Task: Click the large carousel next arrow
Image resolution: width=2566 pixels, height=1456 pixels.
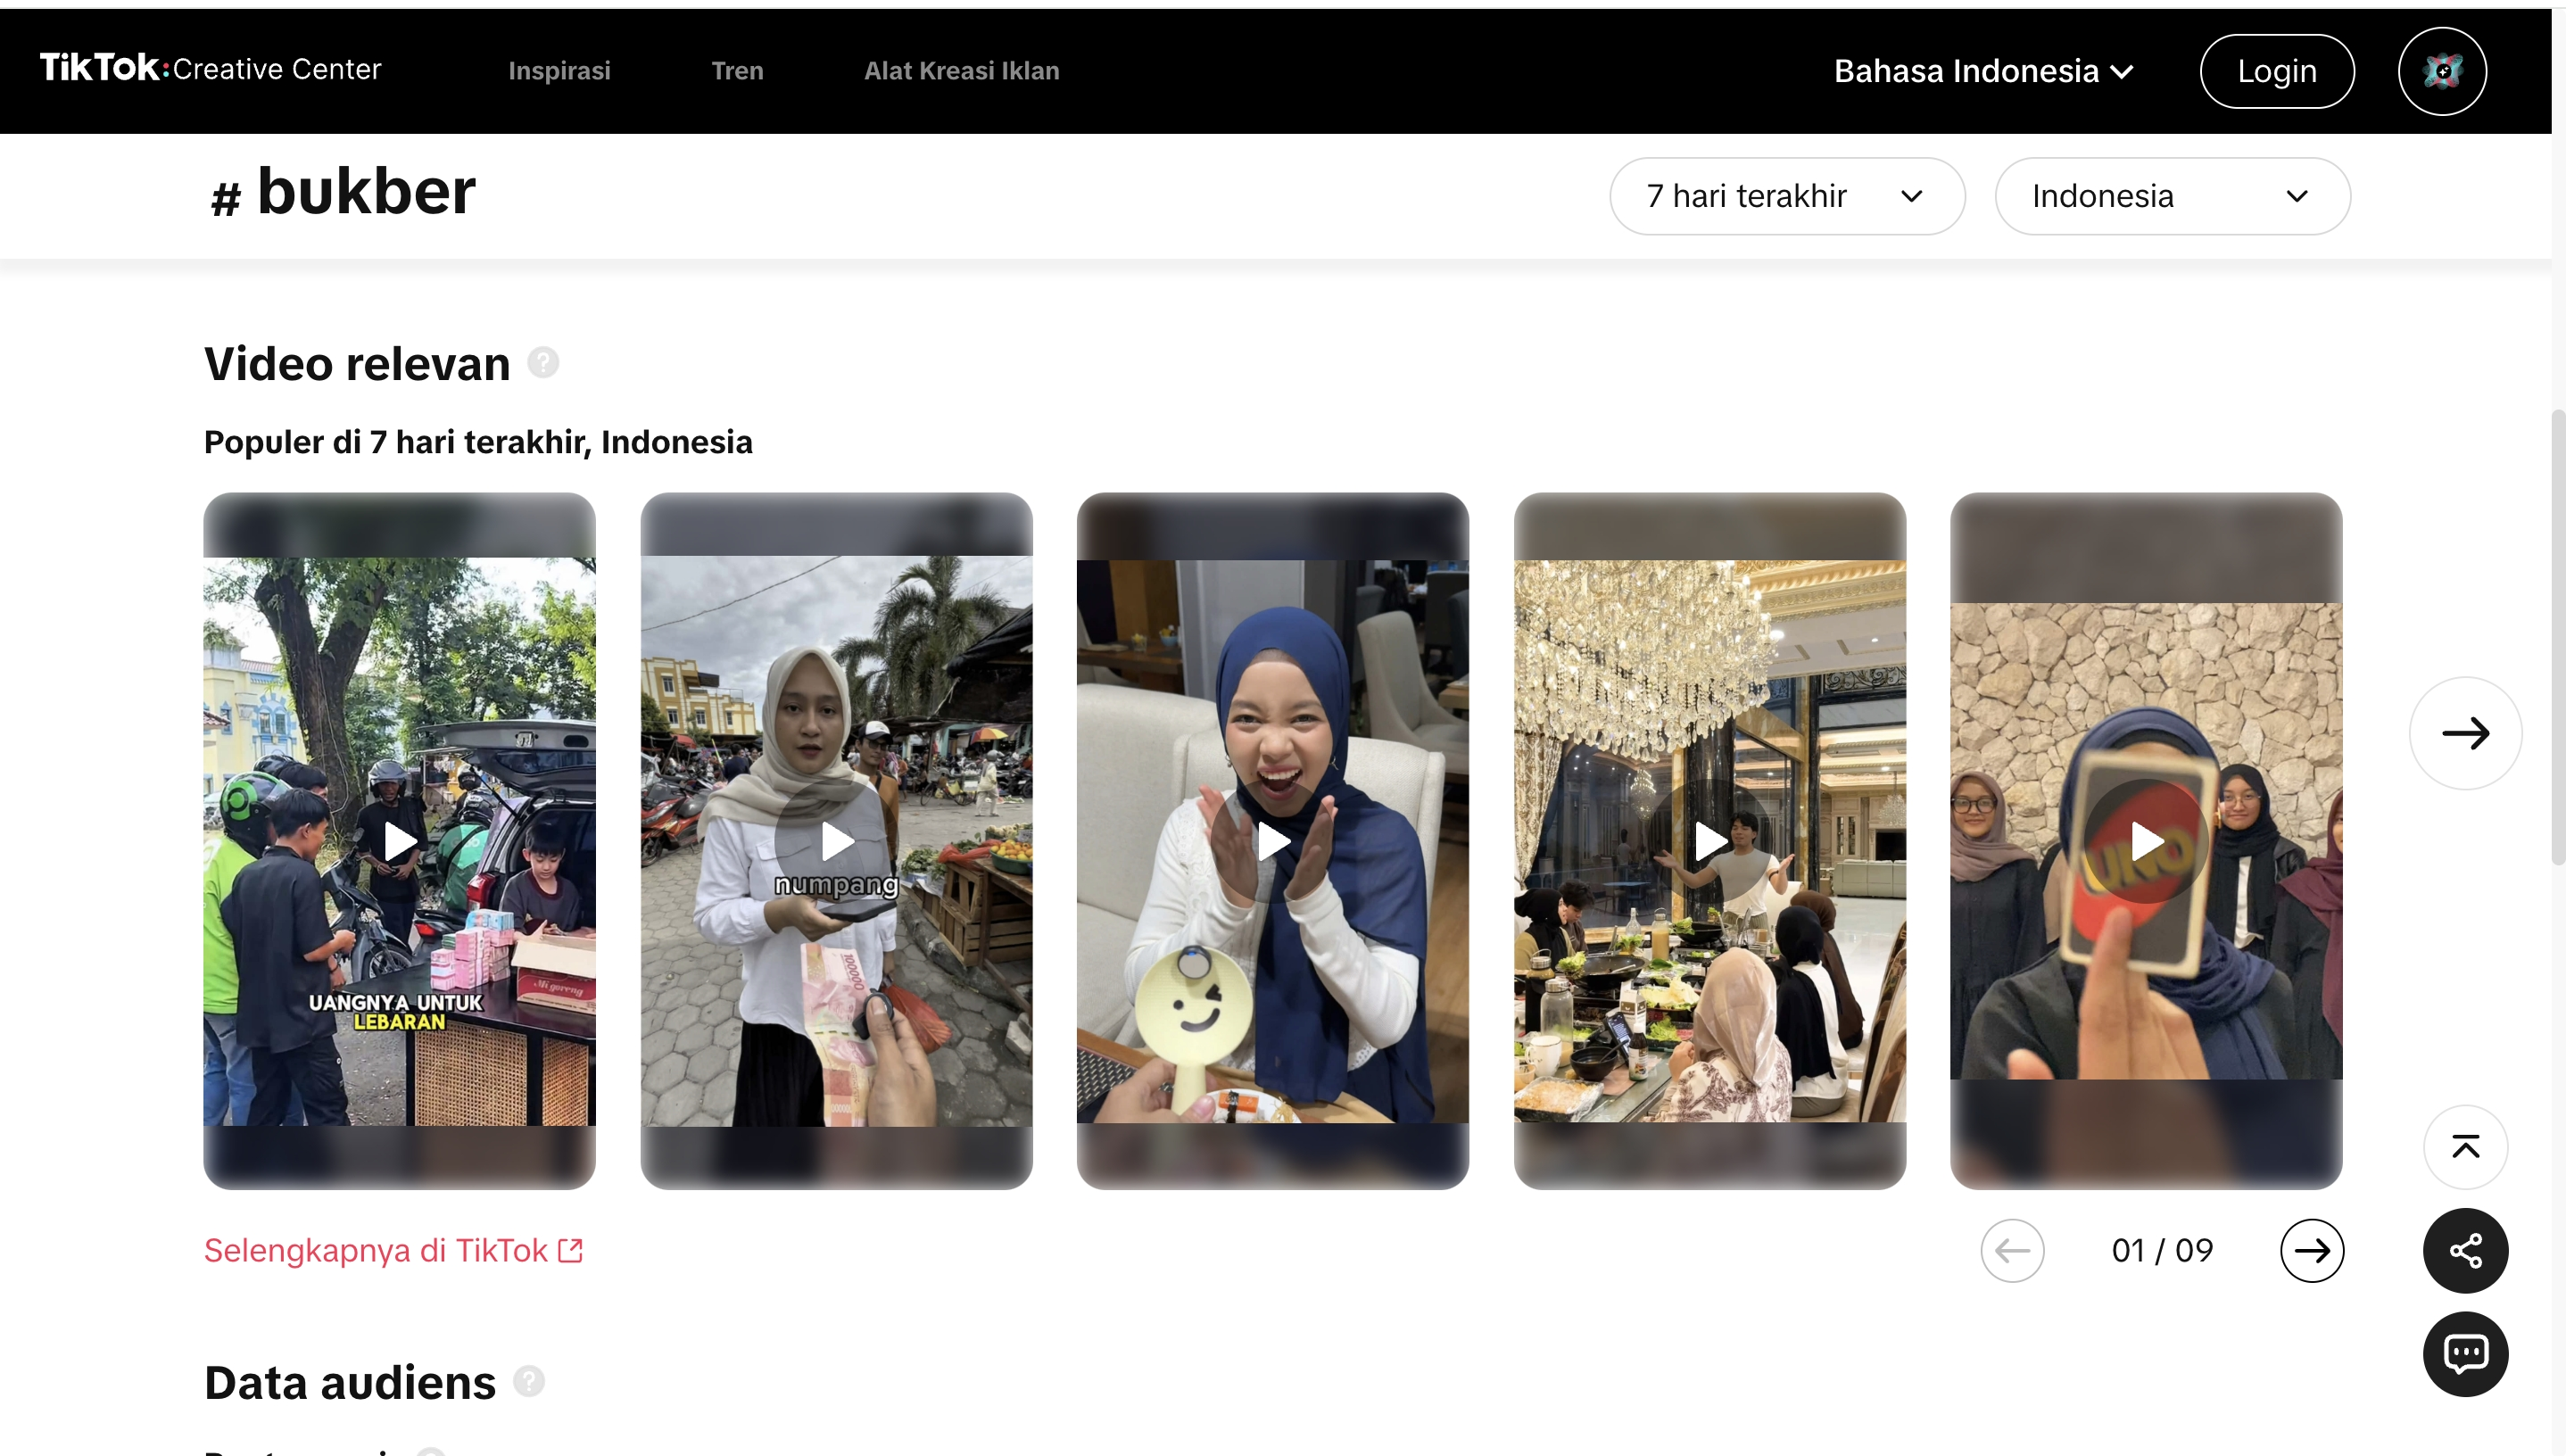Action: coord(2464,733)
